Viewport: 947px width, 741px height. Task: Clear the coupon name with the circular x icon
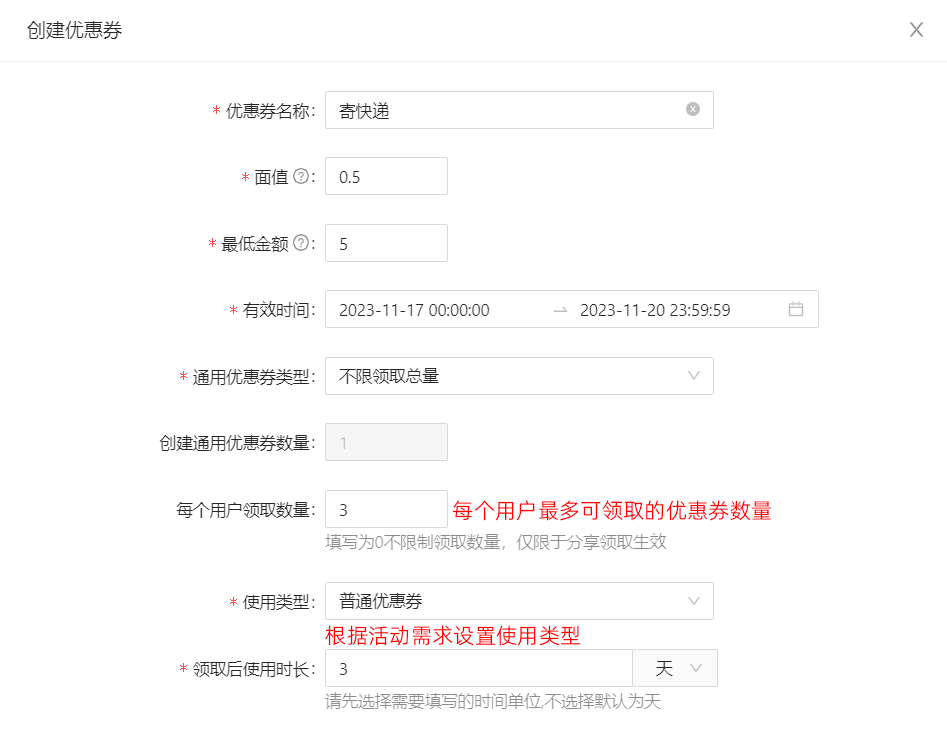pos(693,109)
